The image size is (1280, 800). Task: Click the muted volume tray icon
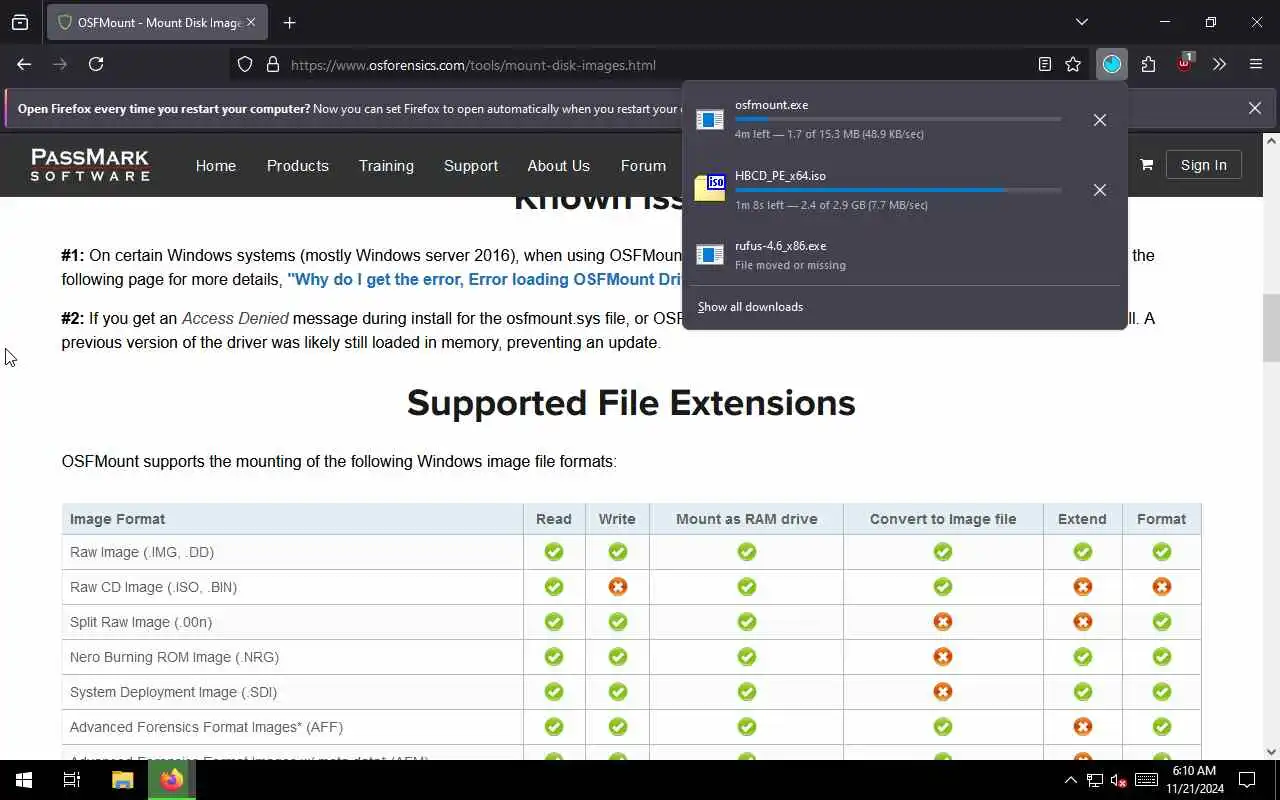1119,780
